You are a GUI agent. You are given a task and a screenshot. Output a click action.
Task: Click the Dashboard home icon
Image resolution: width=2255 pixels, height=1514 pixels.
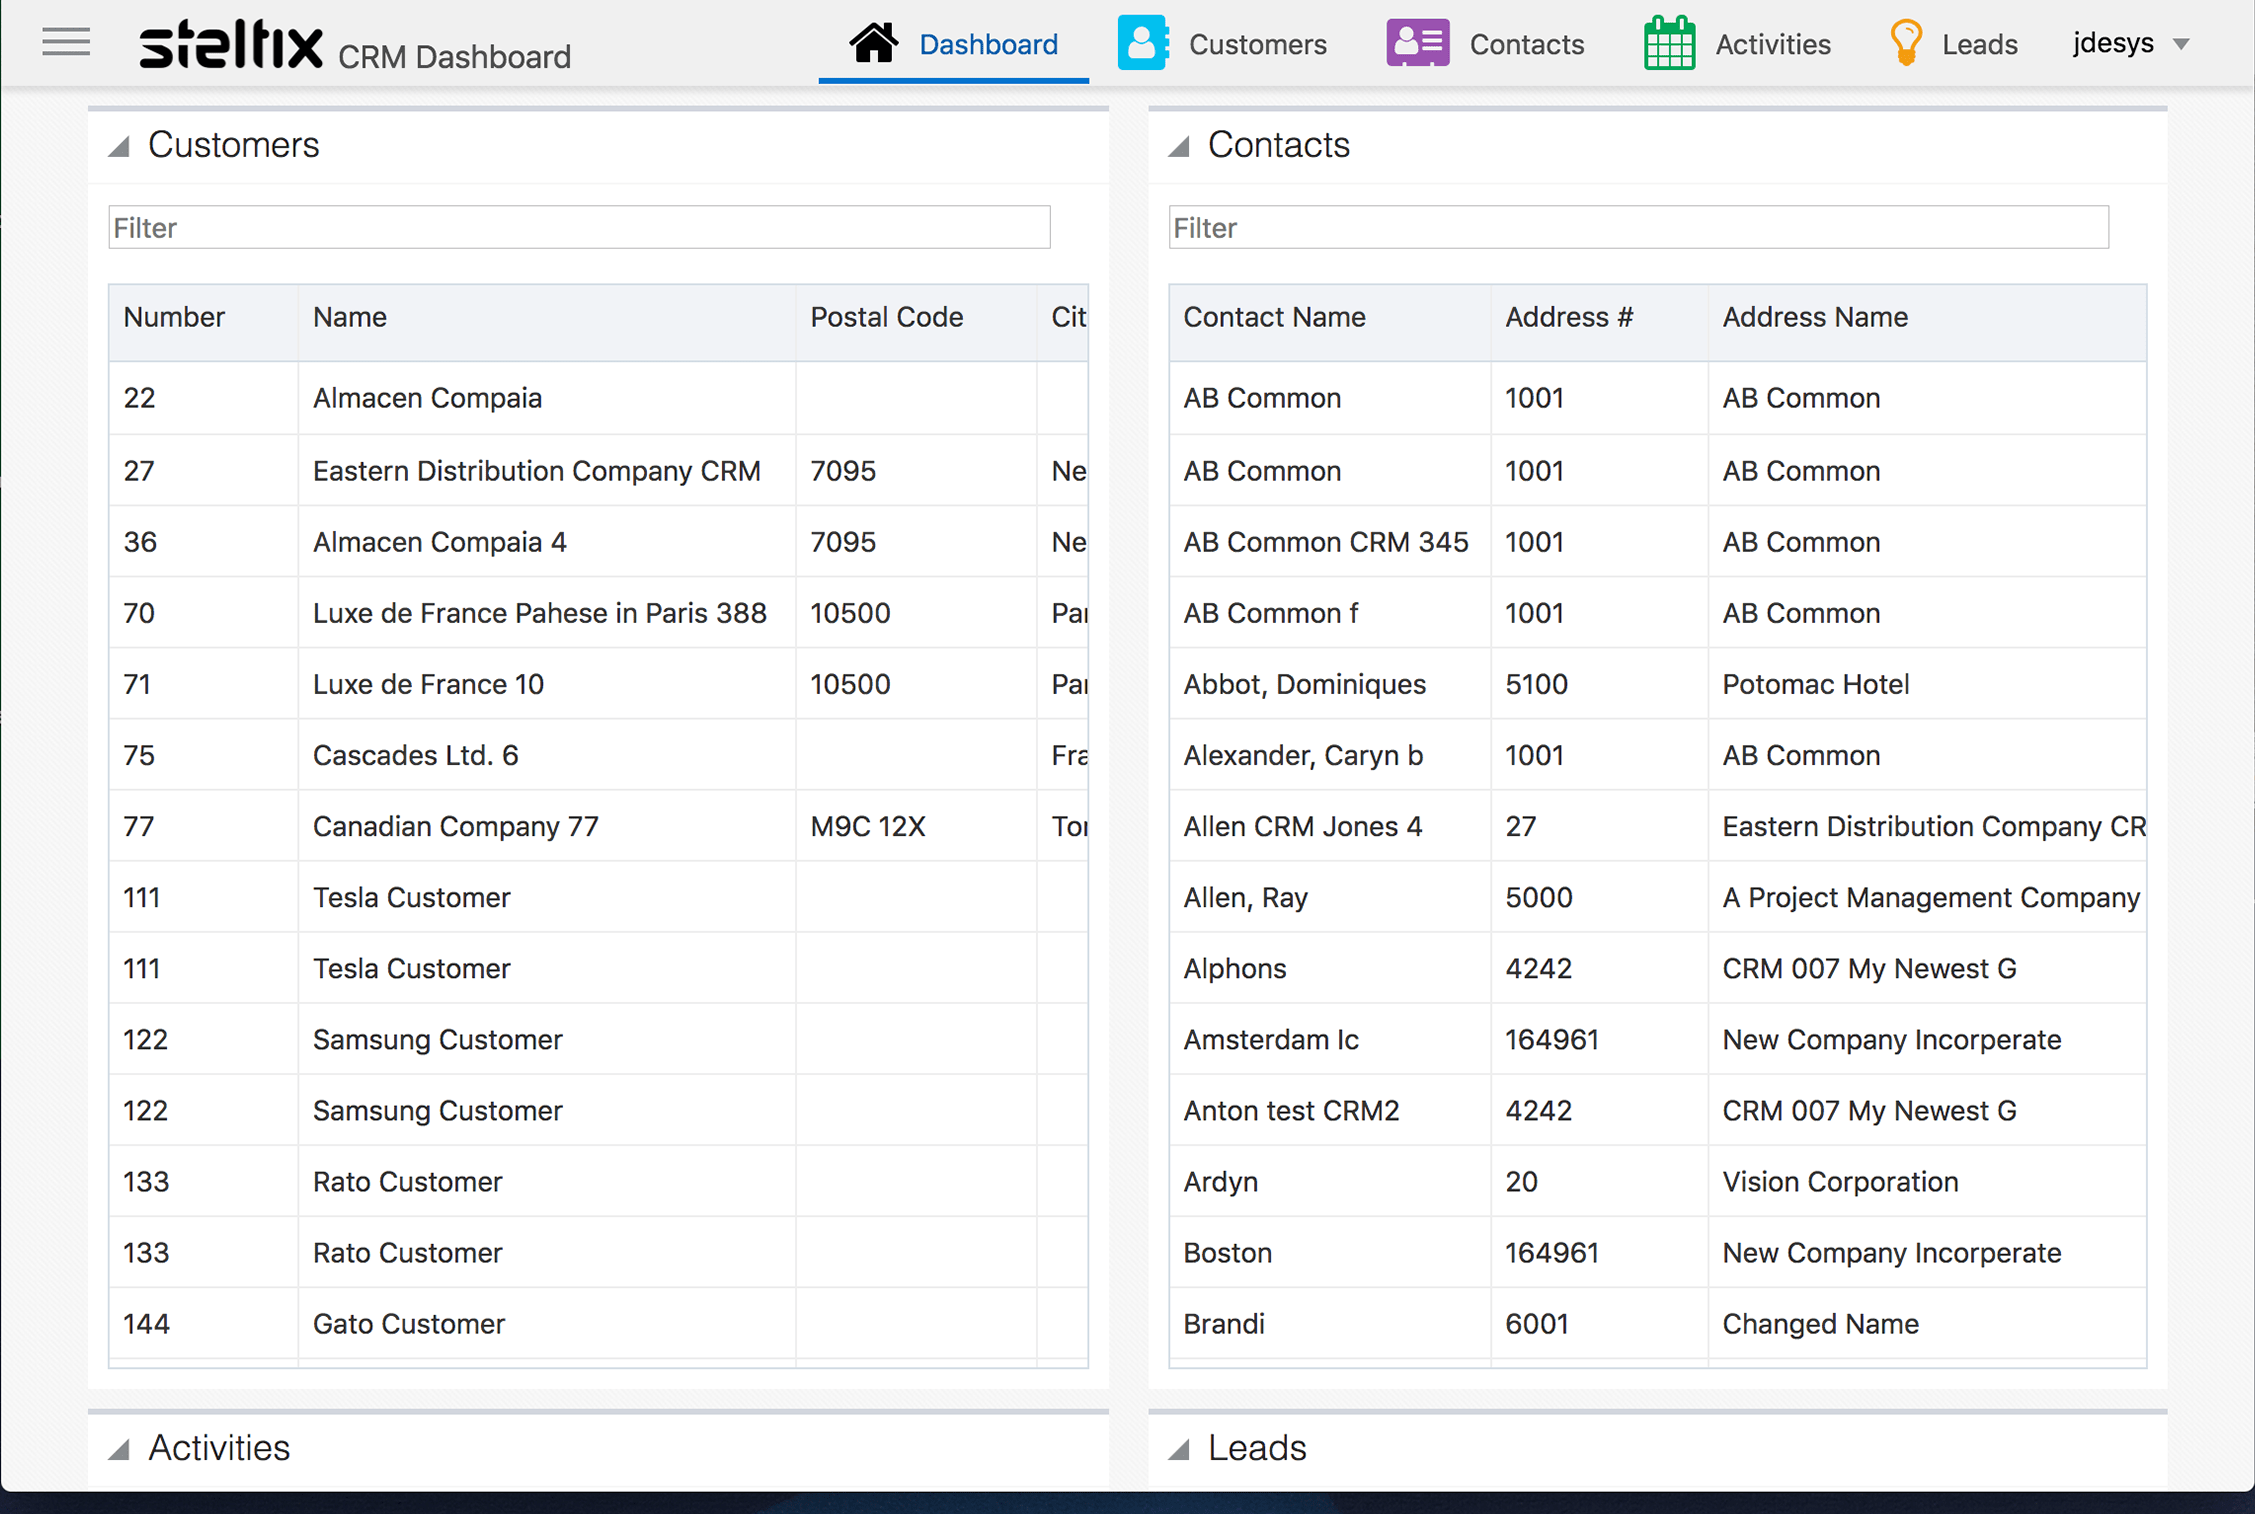tap(873, 43)
